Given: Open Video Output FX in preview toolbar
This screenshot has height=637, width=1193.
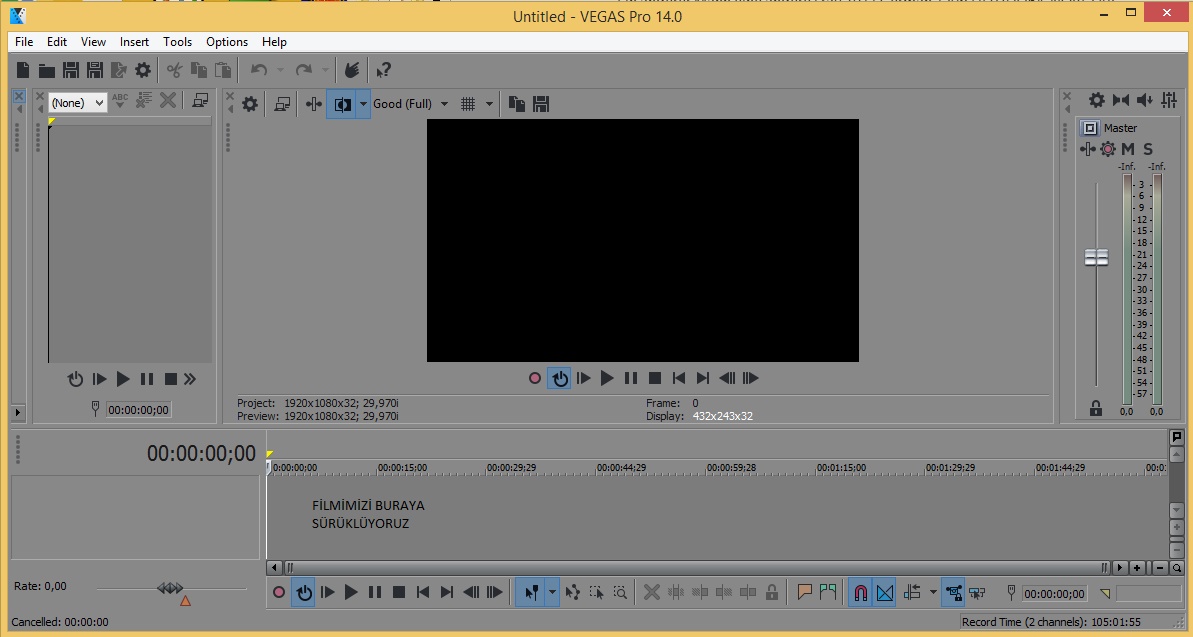Looking at the screenshot, I should pyautogui.click(x=313, y=104).
